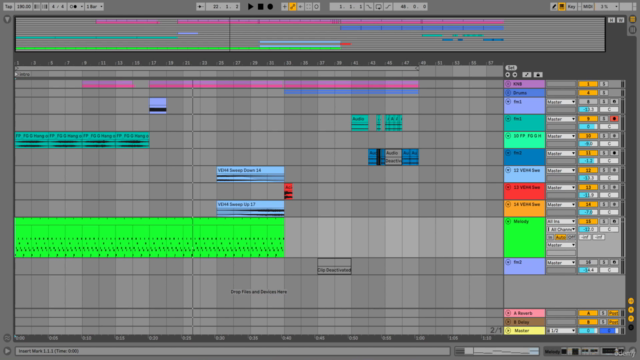Viewport: 640px width, 360px height.
Task: Fold the teal flm1 track
Action: [508, 119]
